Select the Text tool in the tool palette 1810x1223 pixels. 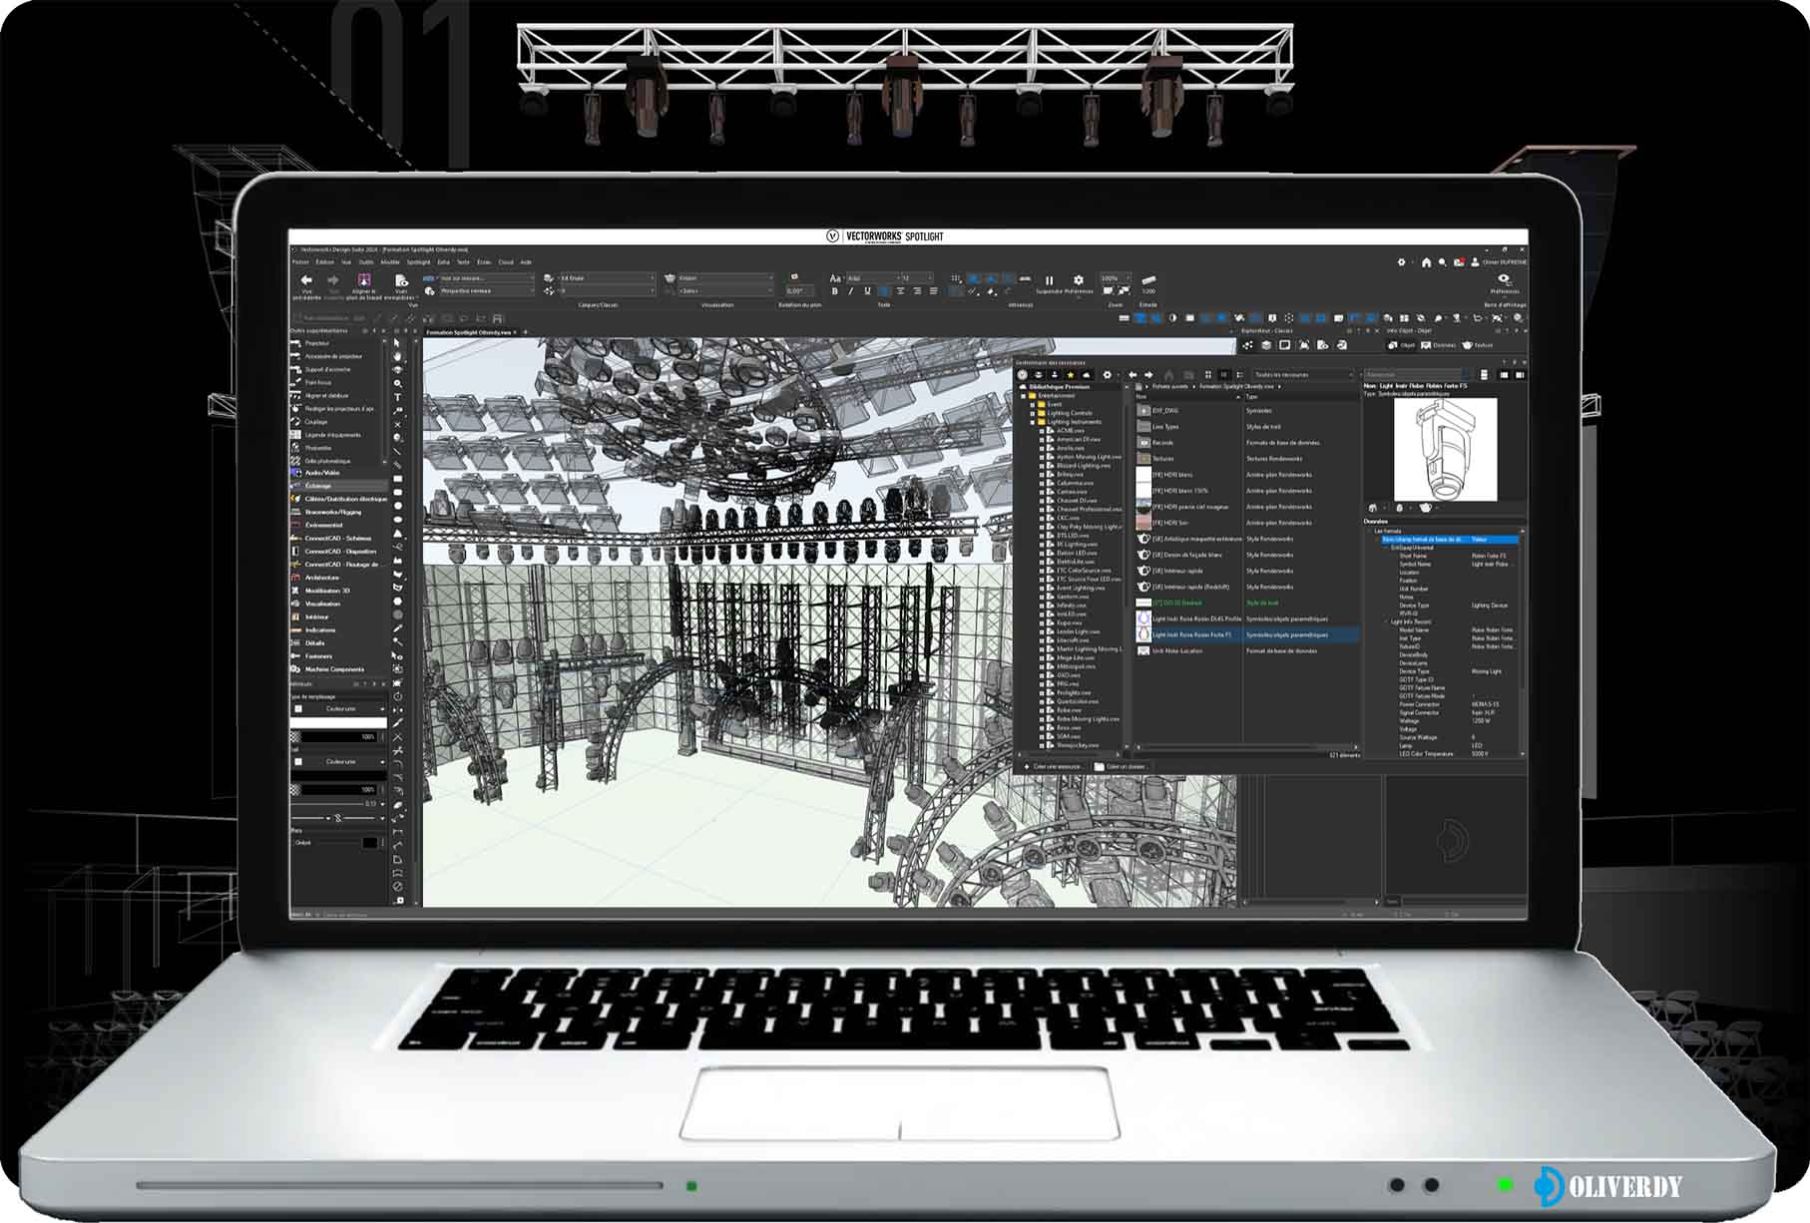click(396, 394)
